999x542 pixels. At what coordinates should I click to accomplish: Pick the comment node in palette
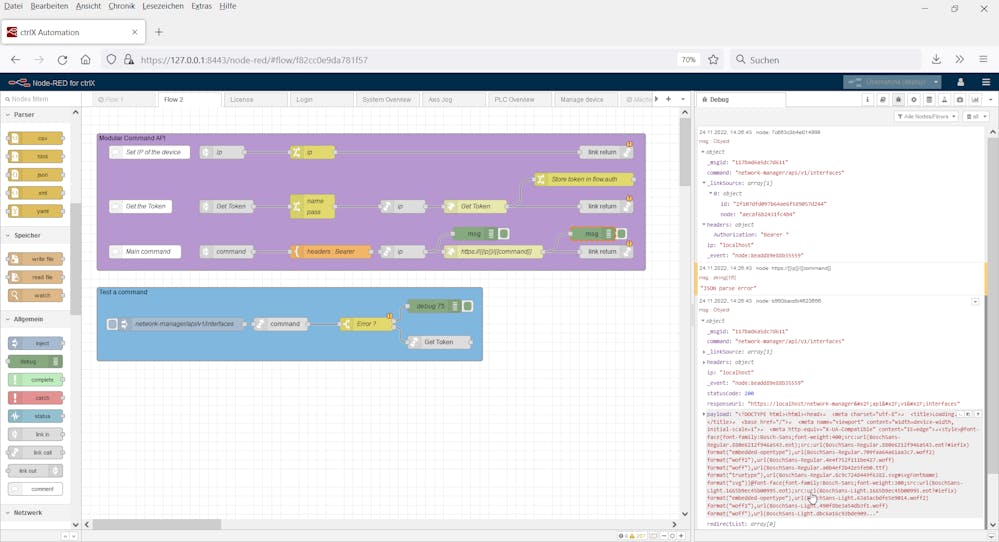click(x=36, y=489)
